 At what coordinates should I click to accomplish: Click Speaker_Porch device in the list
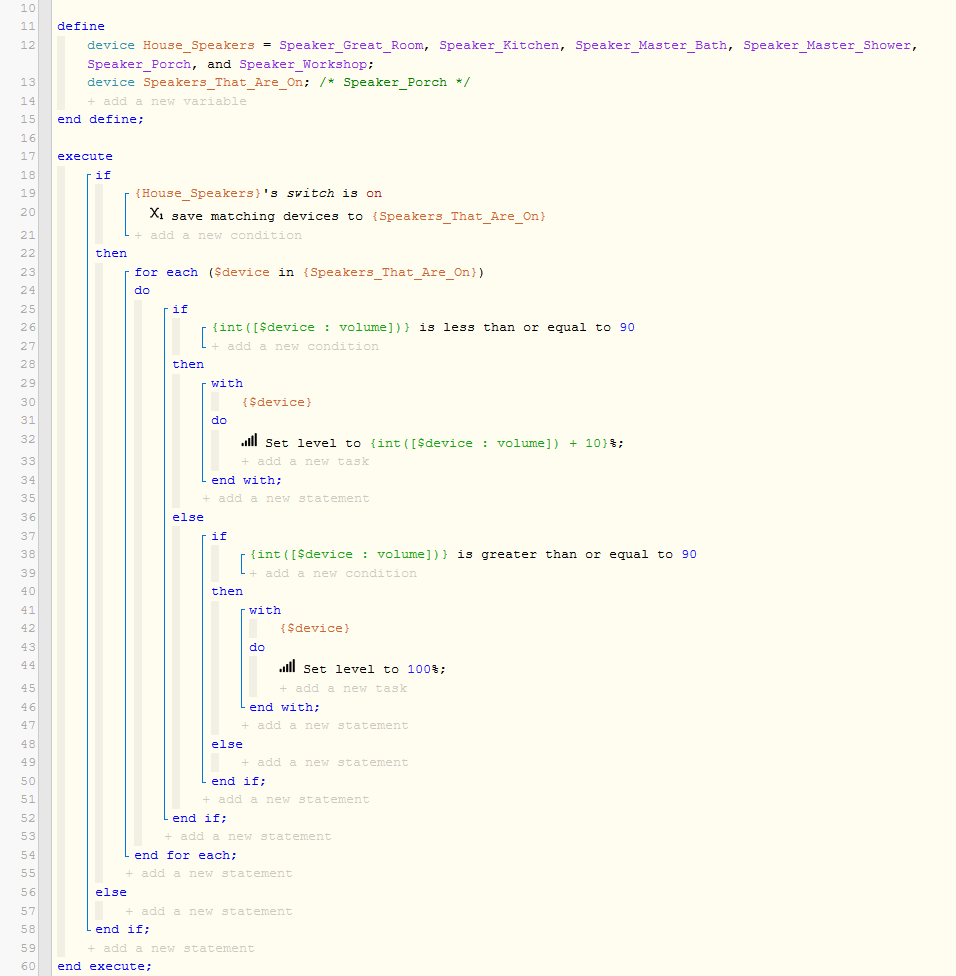139,64
